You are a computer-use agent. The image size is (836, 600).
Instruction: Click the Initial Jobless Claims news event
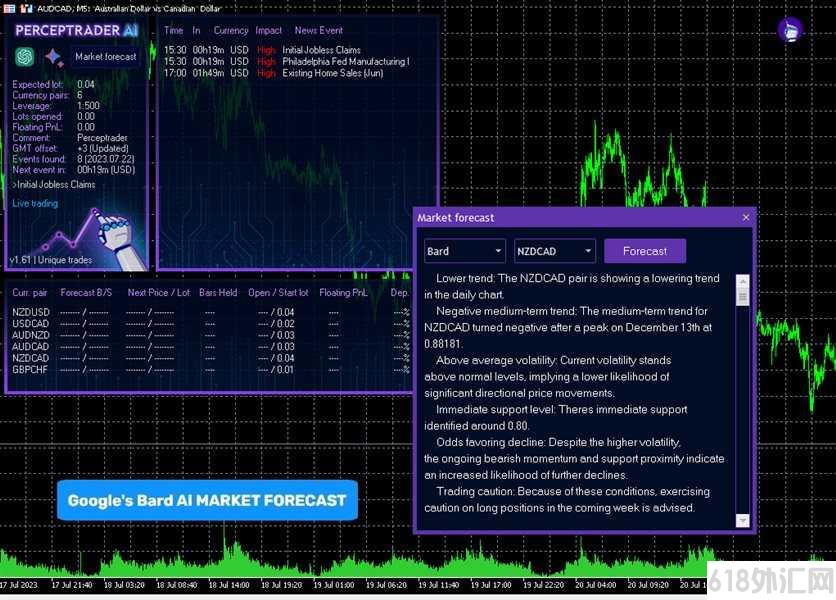[x=321, y=50]
